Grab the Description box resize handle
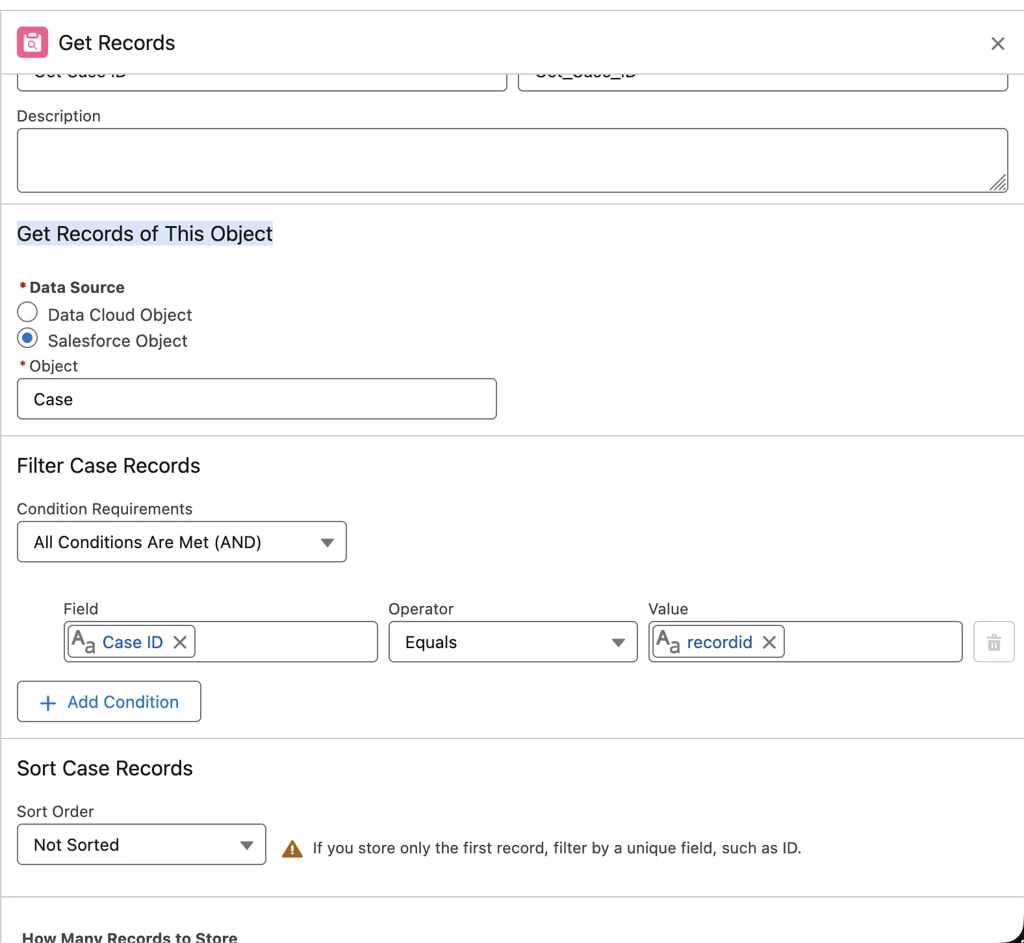 coord(998,184)
